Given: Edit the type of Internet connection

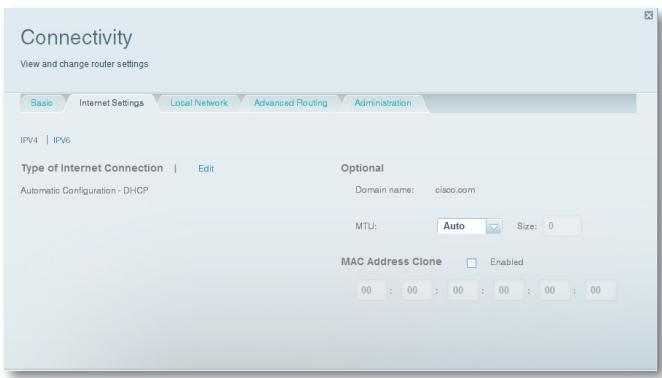Looking at the screenshot, I should coord(206,169).
